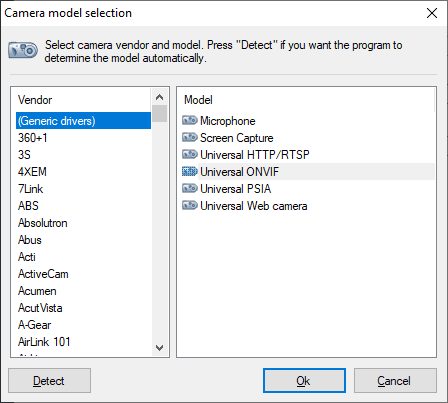Click the icon beside Universal HTTP/RTSP
448x403 pixels.
[x=190, y=154]
